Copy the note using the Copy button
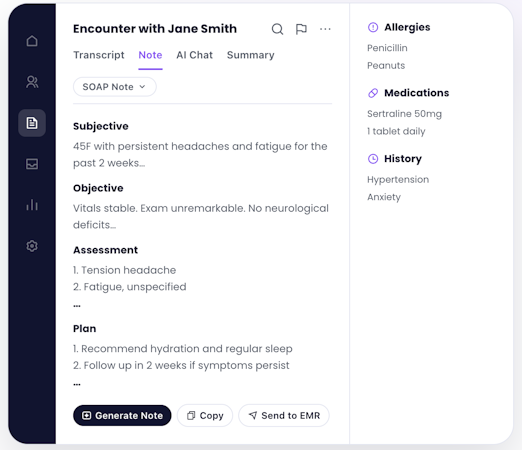522x450 pixels. [x=205, y=415]
